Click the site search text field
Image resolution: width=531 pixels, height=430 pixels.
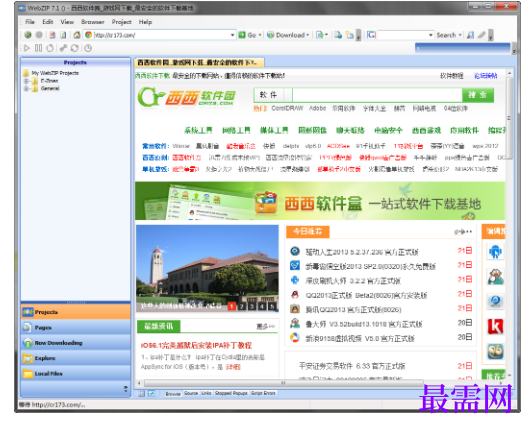377,95
